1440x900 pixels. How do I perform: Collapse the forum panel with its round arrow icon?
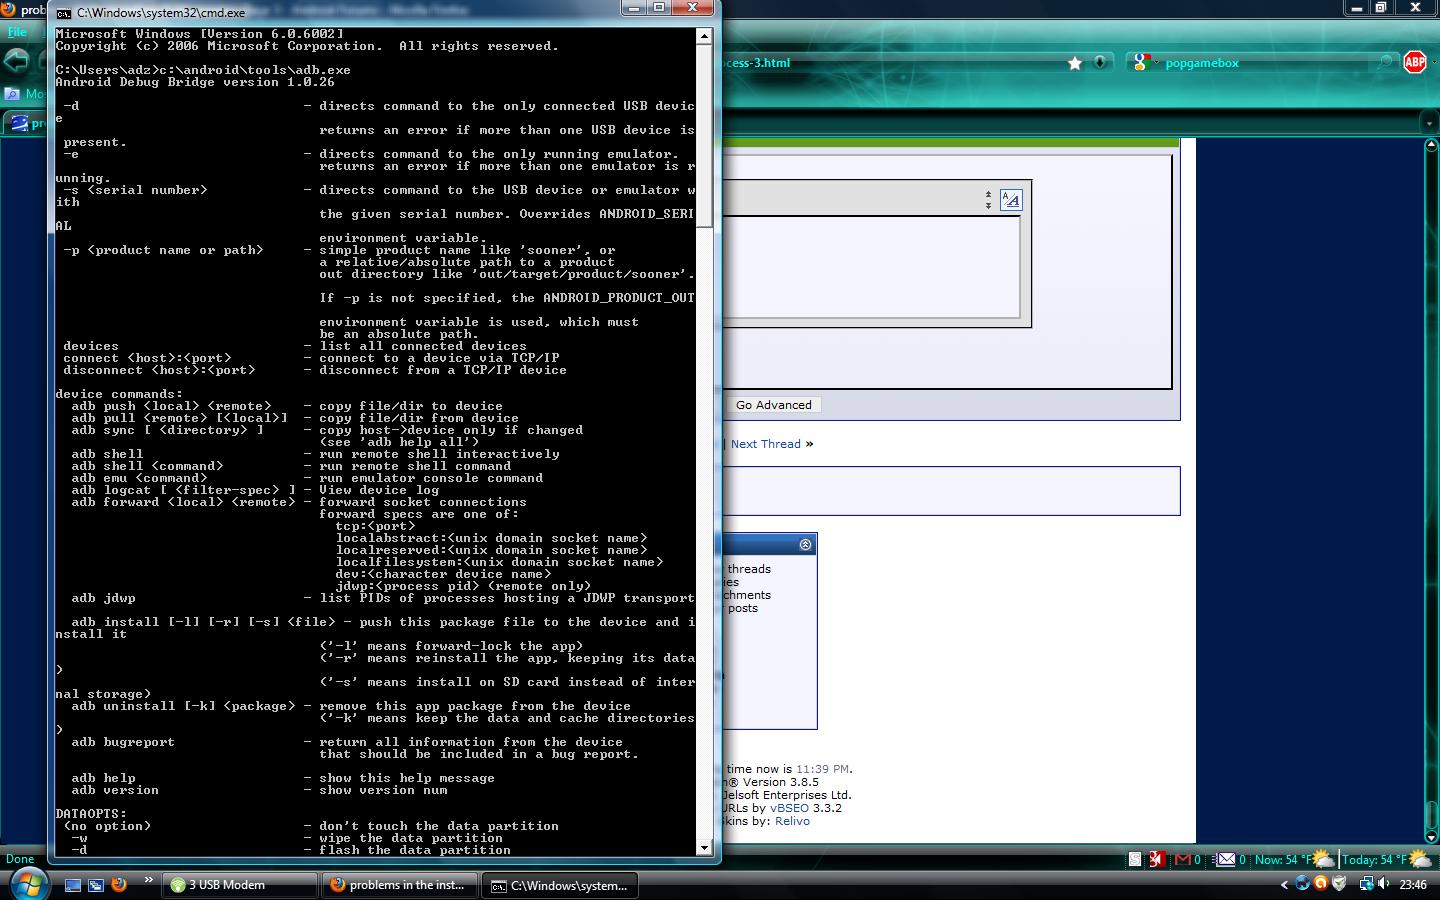click(805, 544)
